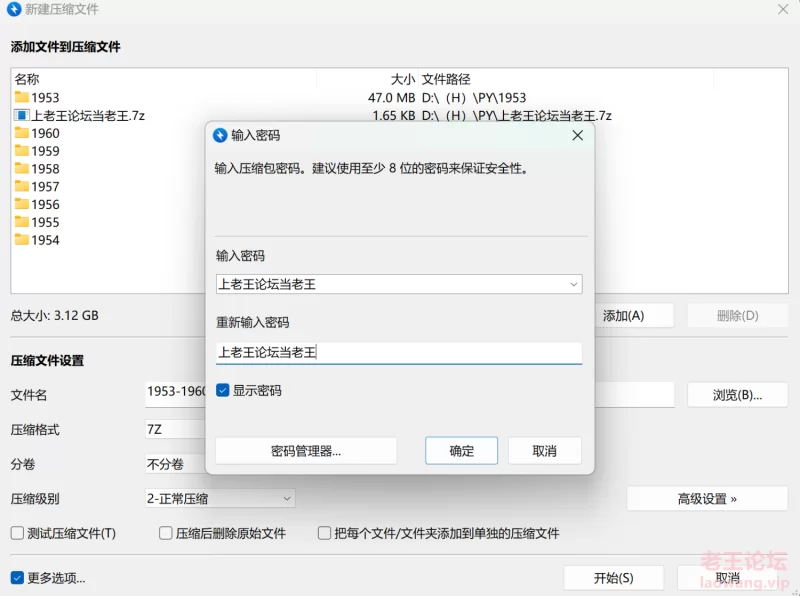Click the 确定 button
This screenshot has height=596, width=800.
[462, 451]
